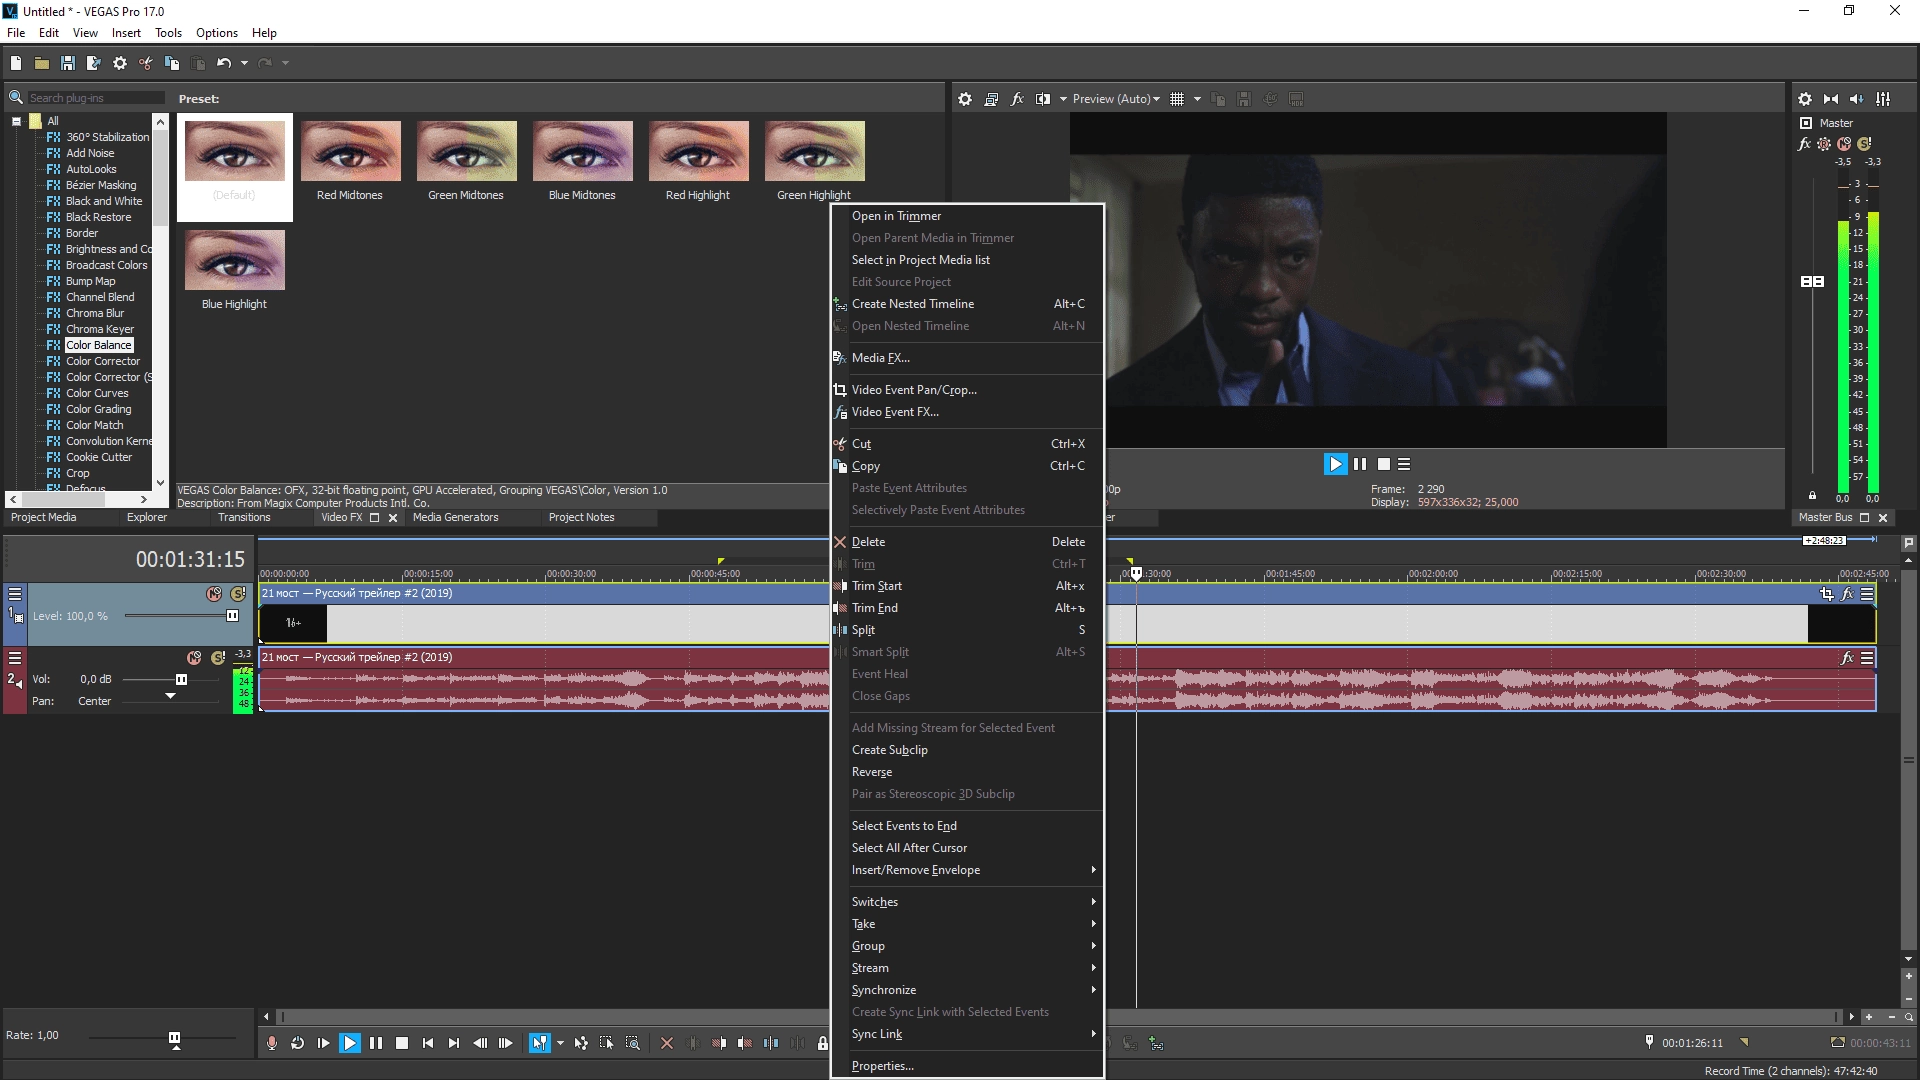Click the Downmix Output icon in Master Bus
This screenshot has width=1920, height=1080.
coord(1831,99)
